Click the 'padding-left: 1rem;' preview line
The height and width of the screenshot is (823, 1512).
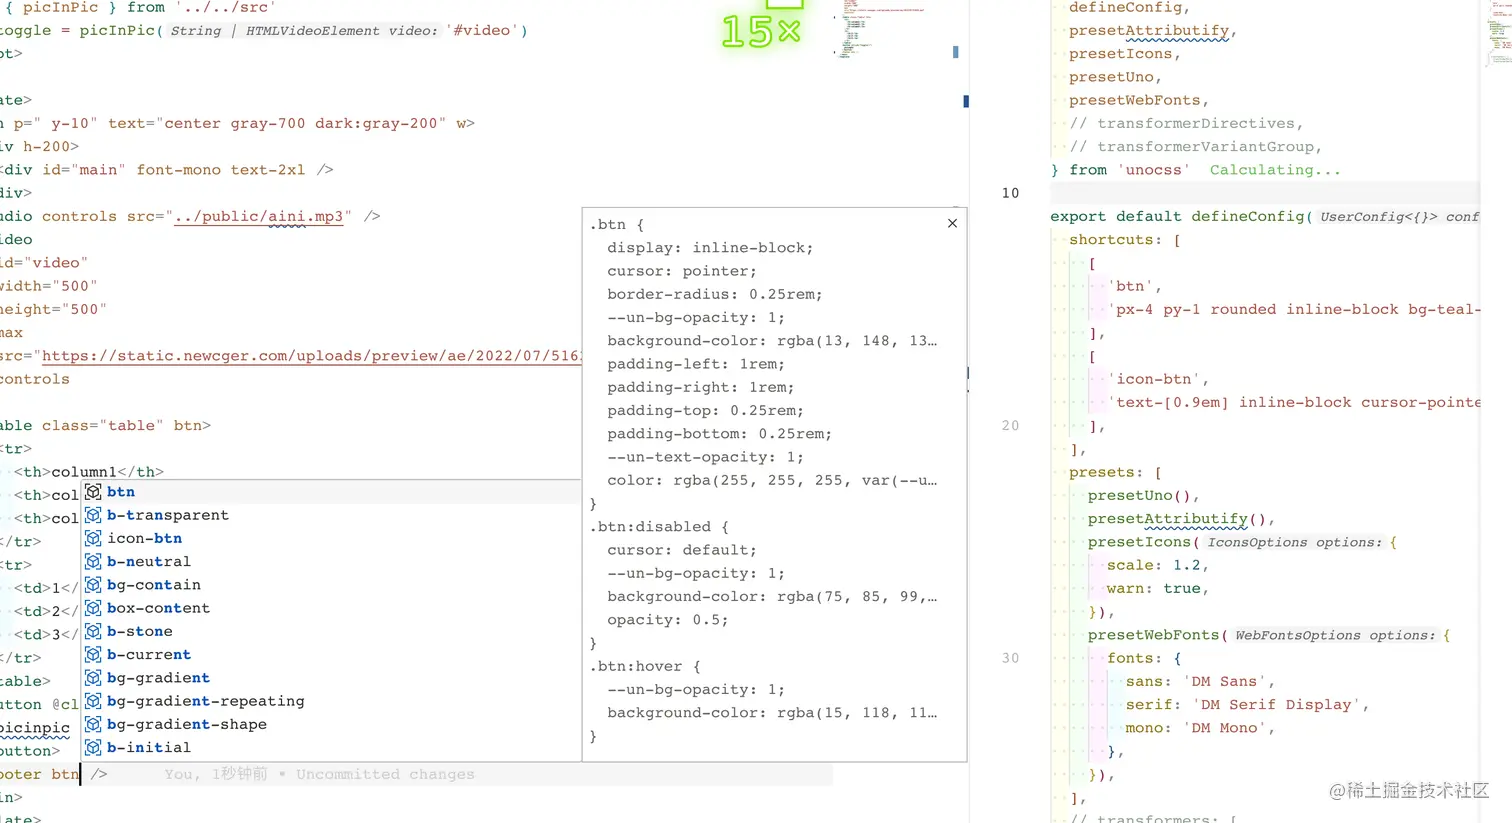tap(696, 364)
